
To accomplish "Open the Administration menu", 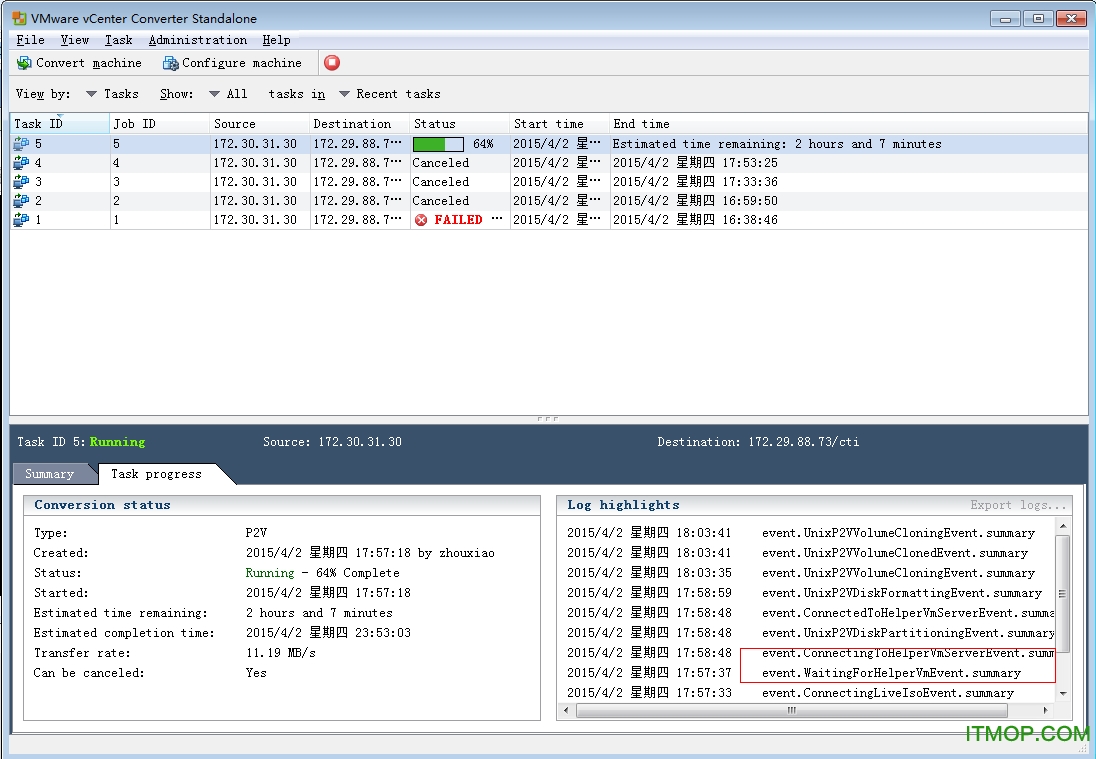I will point(198,40).
